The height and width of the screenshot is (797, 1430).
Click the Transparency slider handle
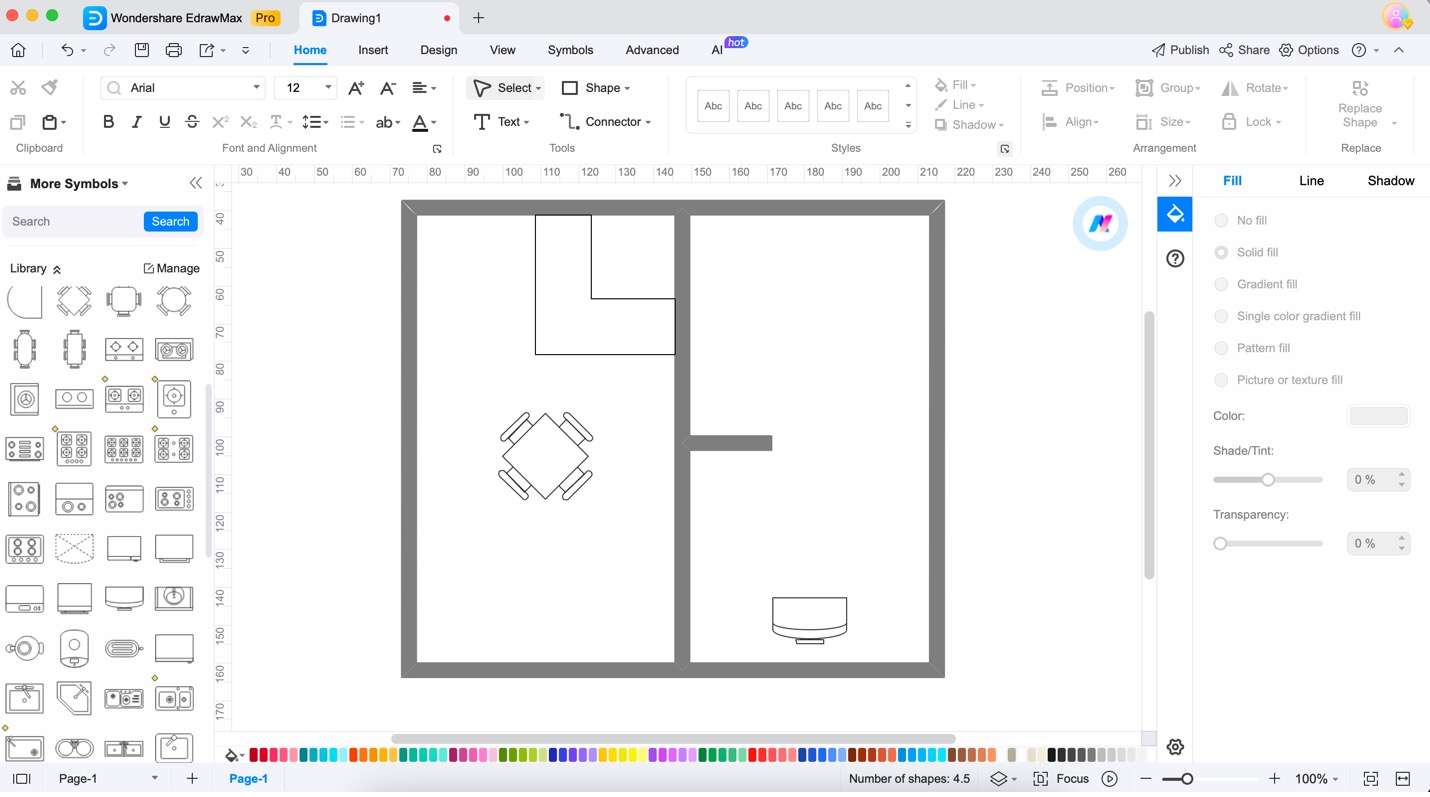(x=1220, y=544)
